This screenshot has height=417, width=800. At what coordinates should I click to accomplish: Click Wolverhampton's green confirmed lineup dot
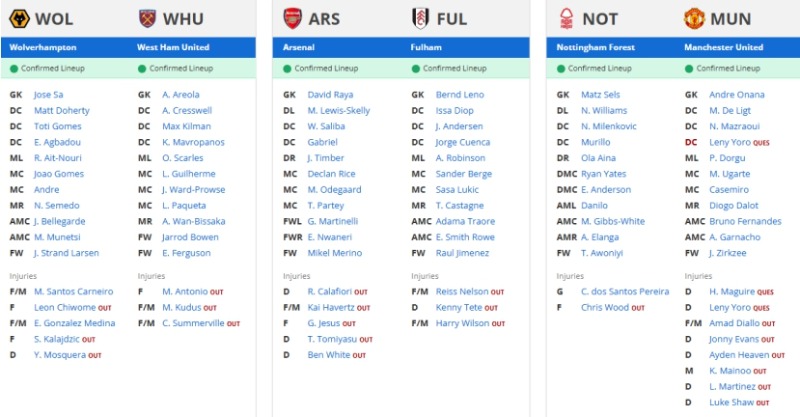click(14, 69)
